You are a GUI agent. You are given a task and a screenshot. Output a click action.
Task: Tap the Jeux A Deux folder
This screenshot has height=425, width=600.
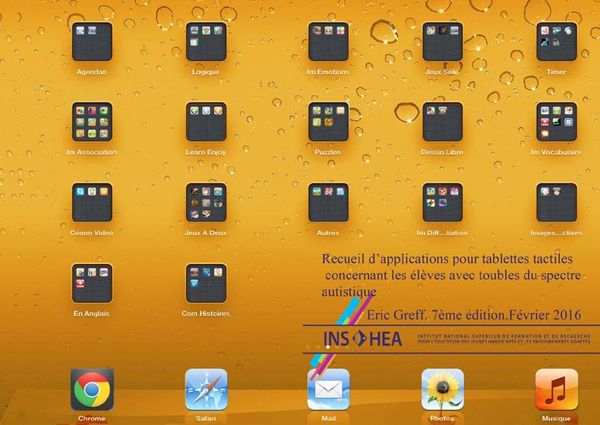(x=206, y=202)
